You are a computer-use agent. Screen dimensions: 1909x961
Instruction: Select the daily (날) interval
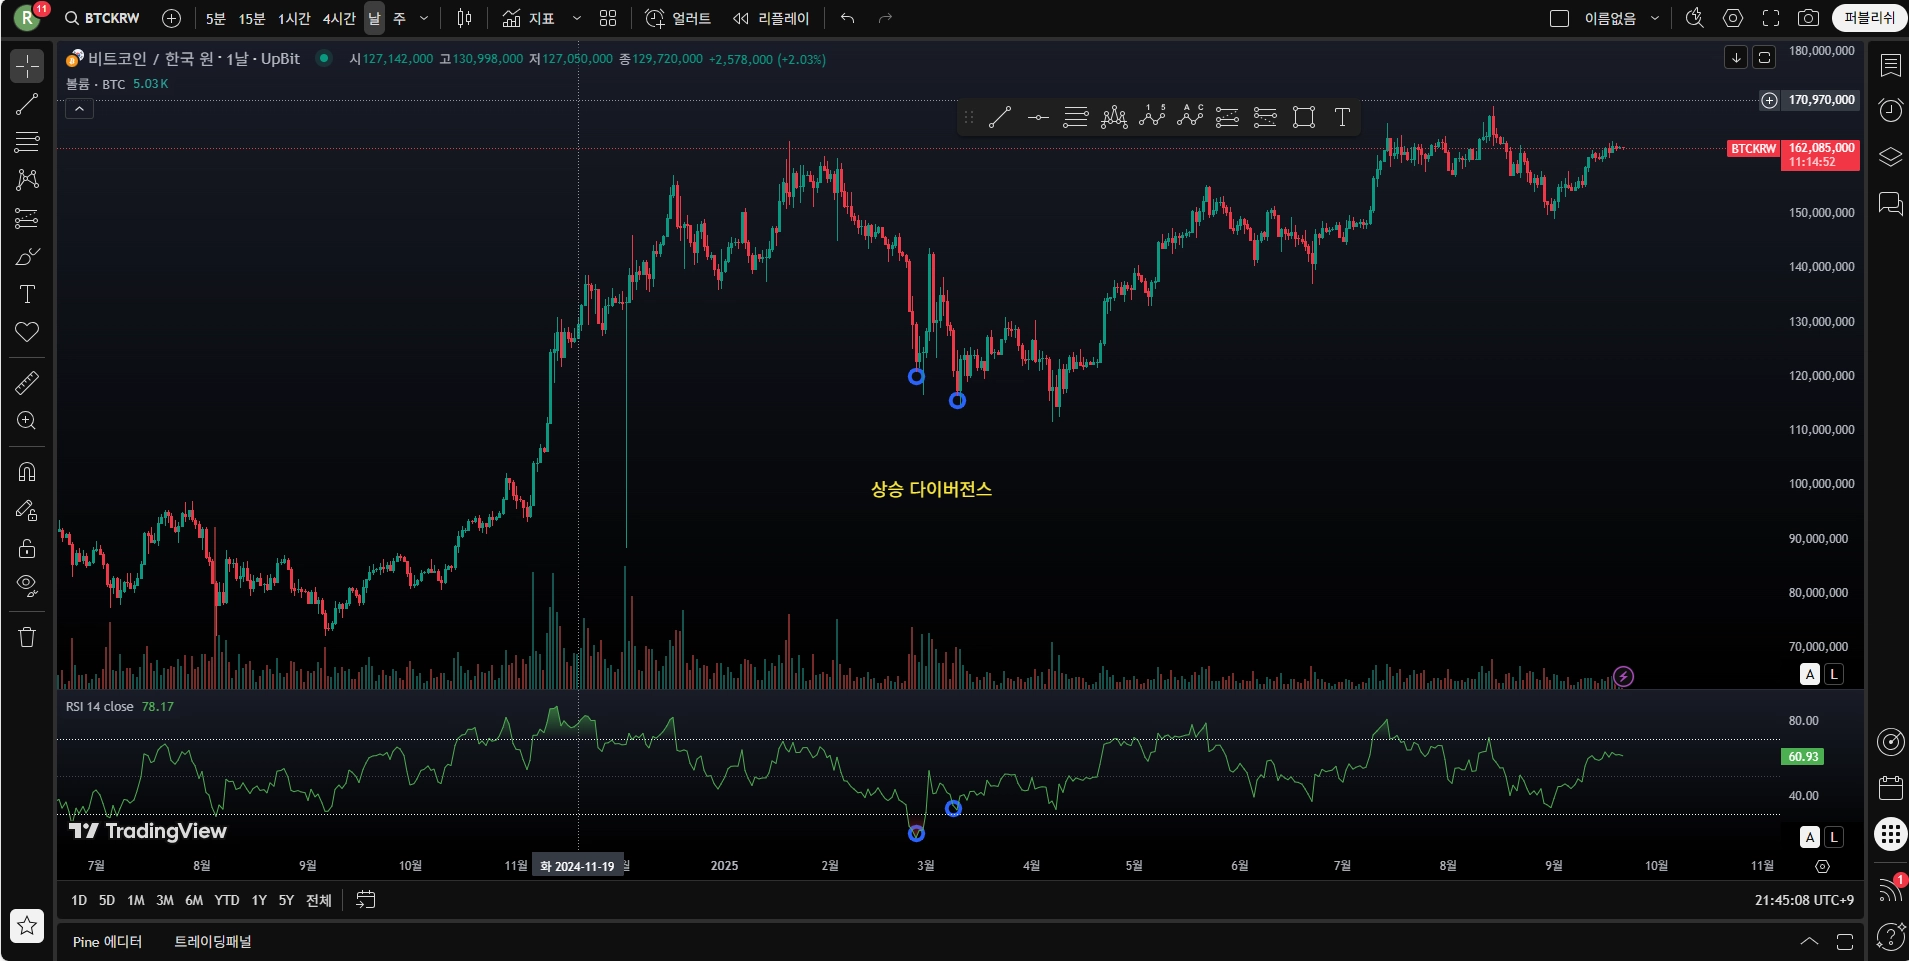[374, 18]
